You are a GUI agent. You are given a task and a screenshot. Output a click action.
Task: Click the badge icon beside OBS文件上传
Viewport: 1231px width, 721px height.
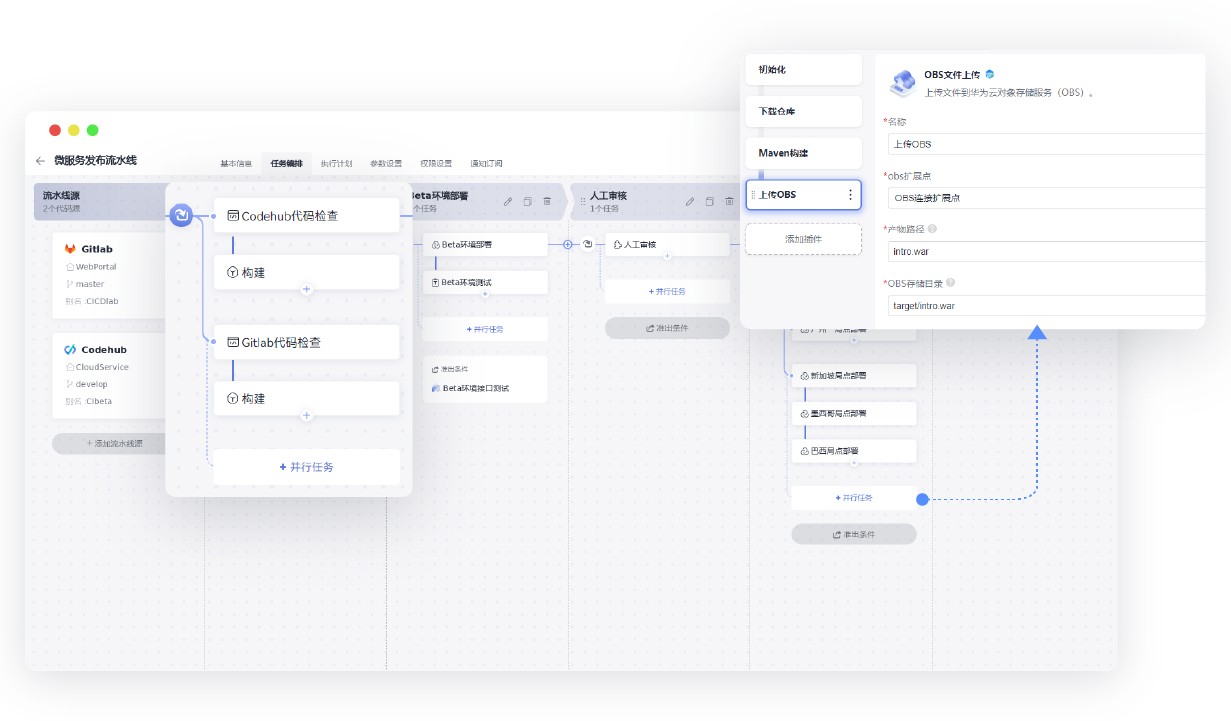[990, 74]
